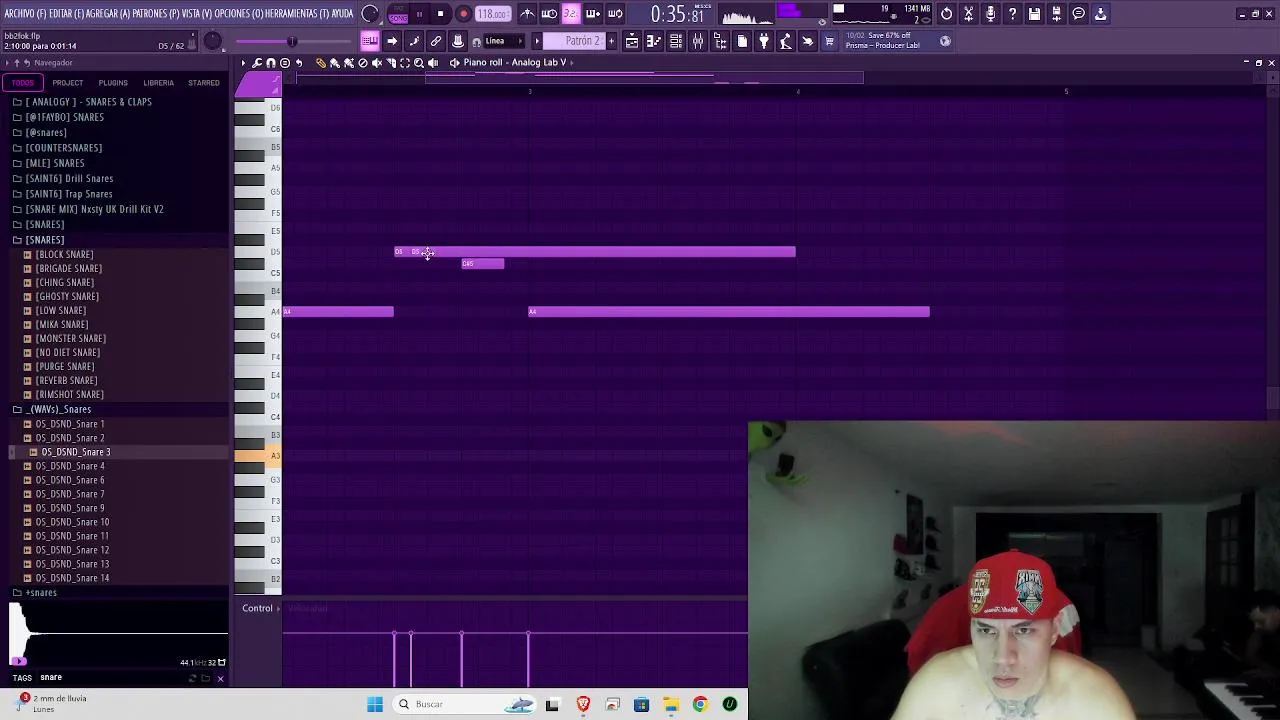Toggle the loop recording icon

click(x=615, y=14)
